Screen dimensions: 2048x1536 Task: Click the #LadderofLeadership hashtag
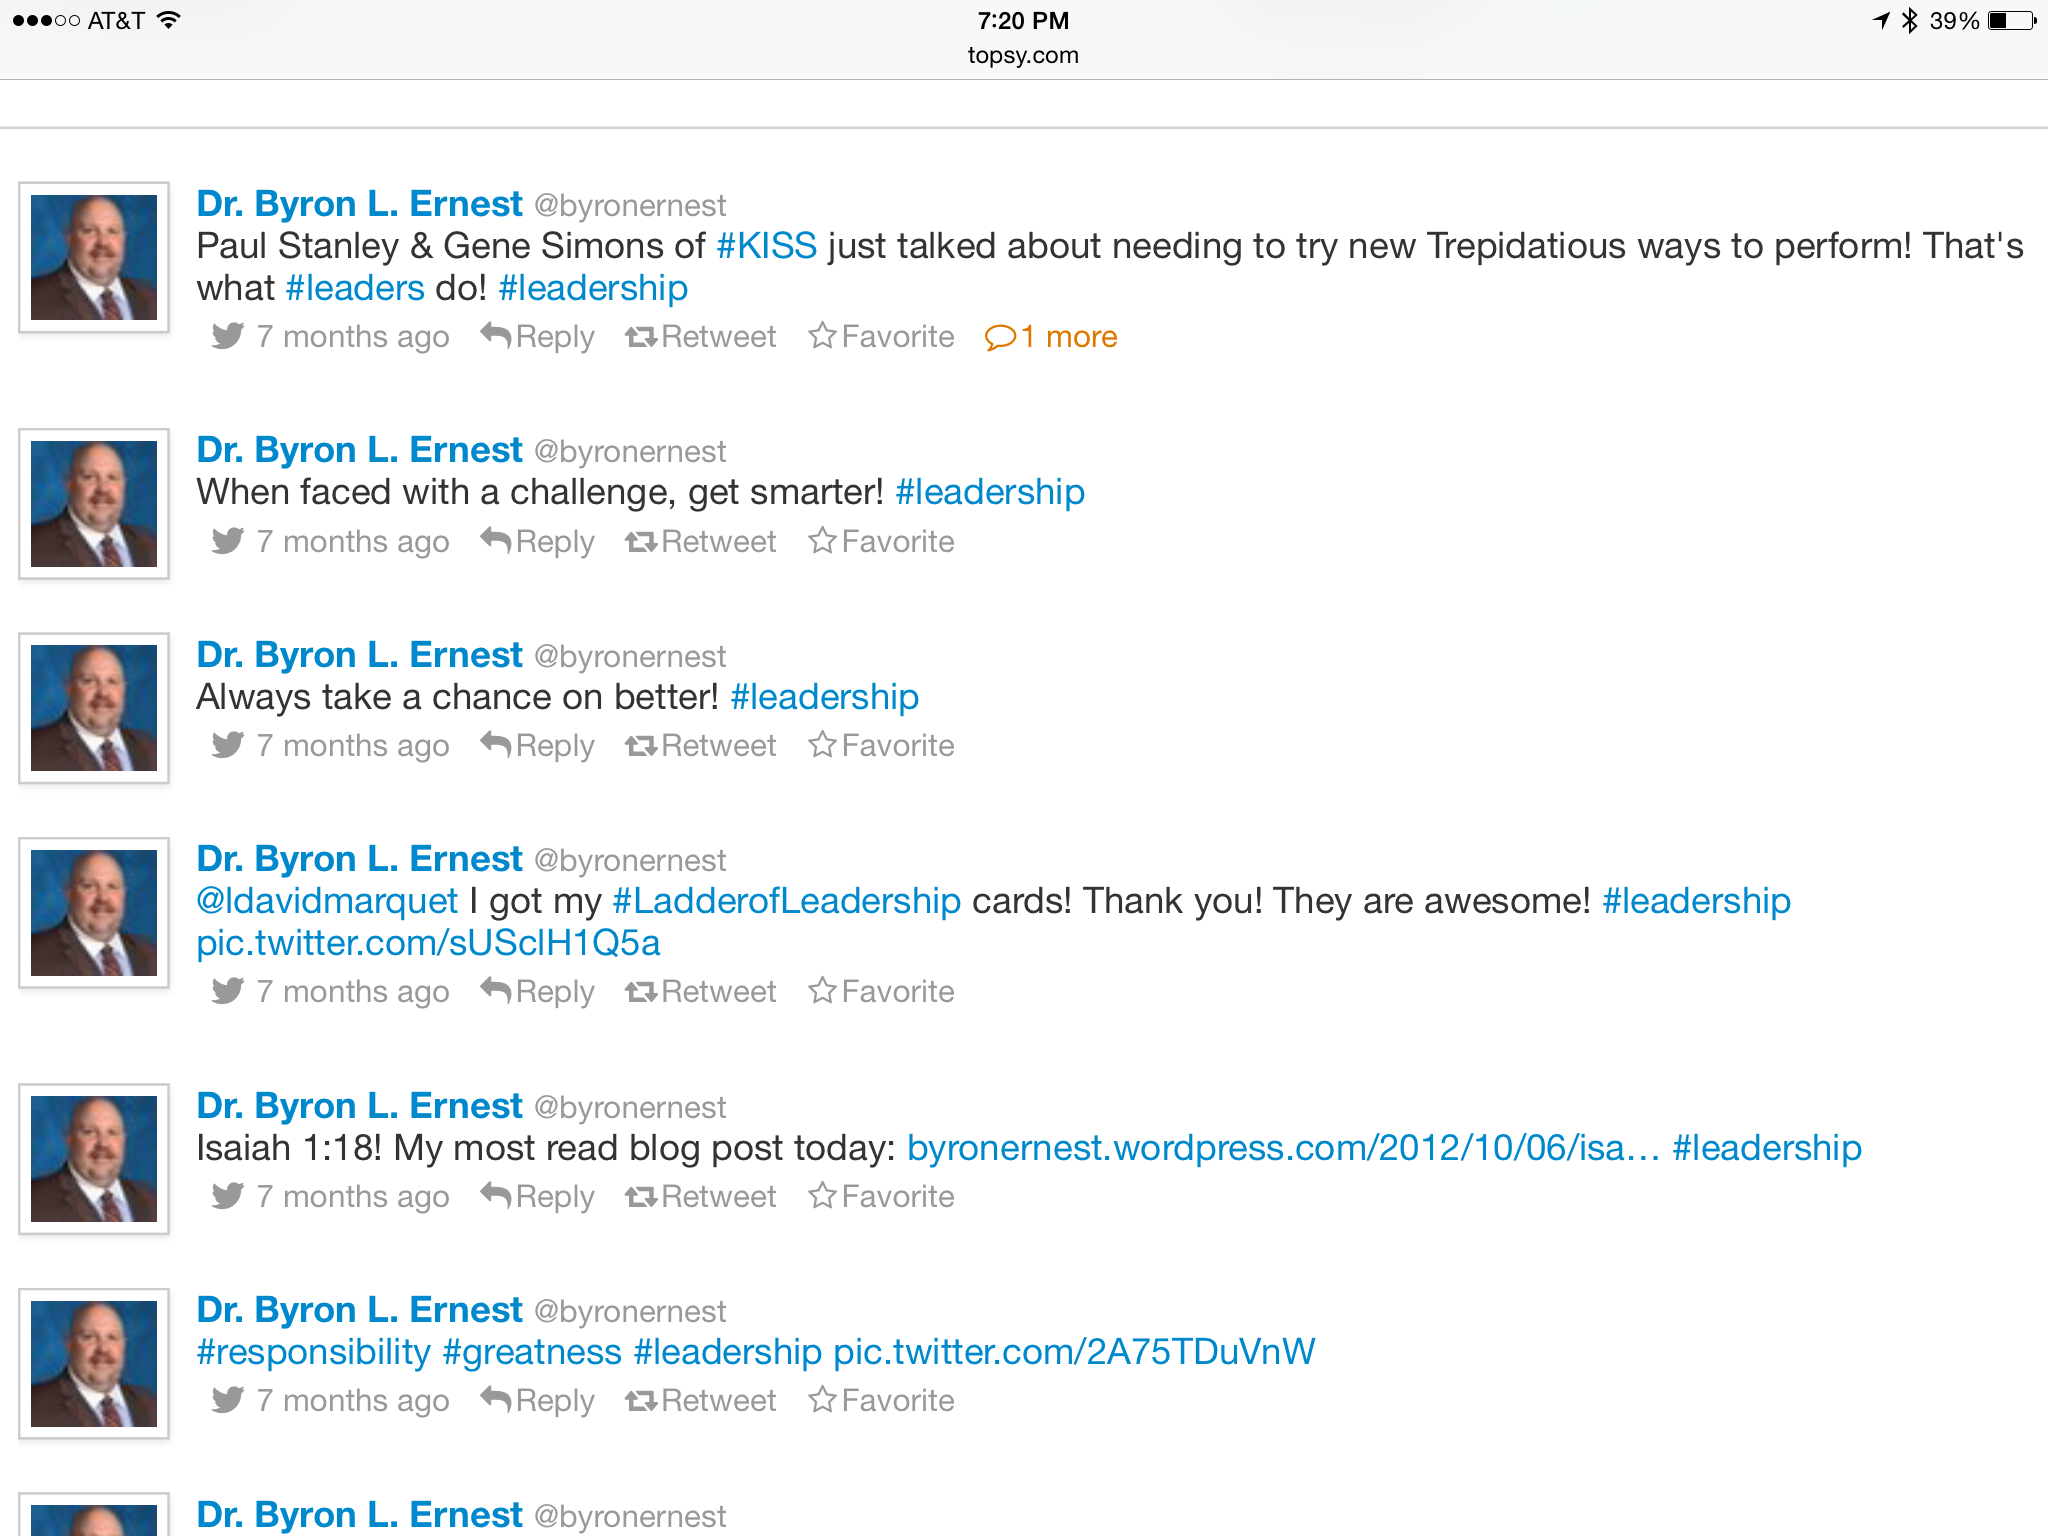[x=786, y=901]
